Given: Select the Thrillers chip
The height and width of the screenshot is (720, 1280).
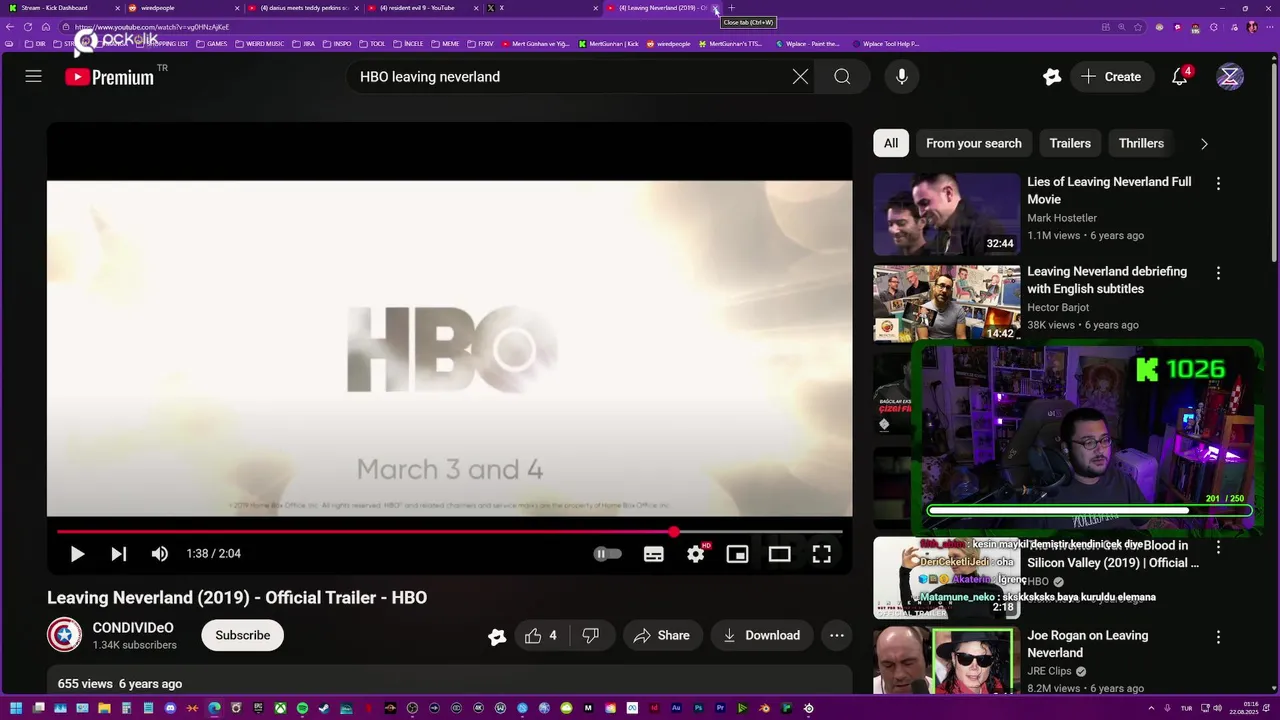Looking at the screenshot, I should click(1141, 143).
